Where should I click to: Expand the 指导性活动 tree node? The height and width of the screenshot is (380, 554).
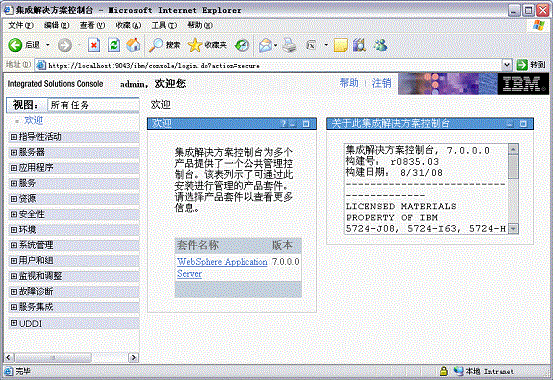click(14, 137)
